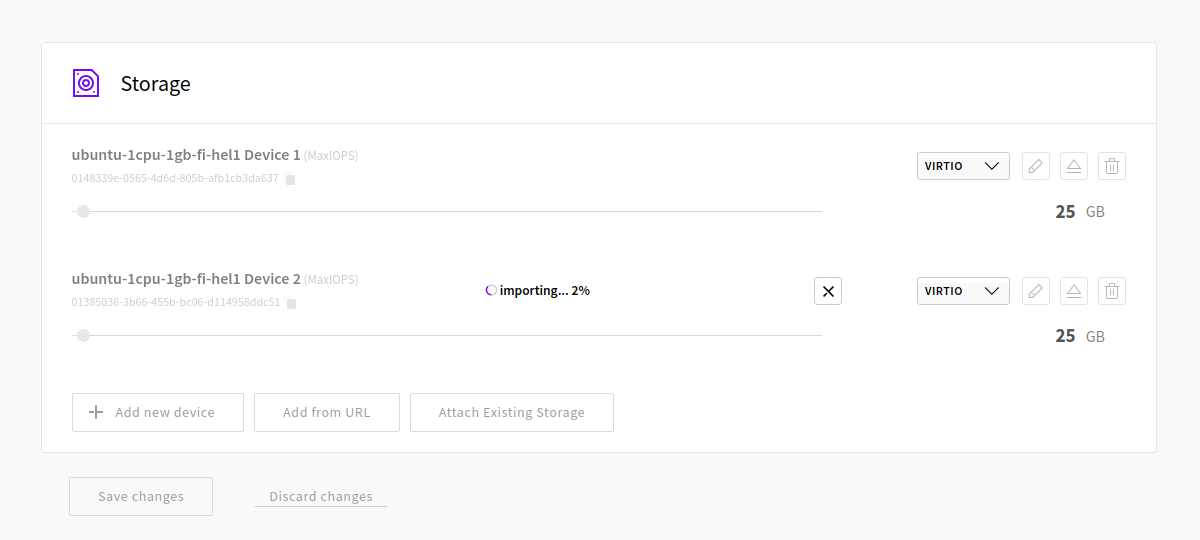The width and height of the screenshot is (1200, 540).
Task: Click the Device 2 size slider handle
Action: point(83,335)
